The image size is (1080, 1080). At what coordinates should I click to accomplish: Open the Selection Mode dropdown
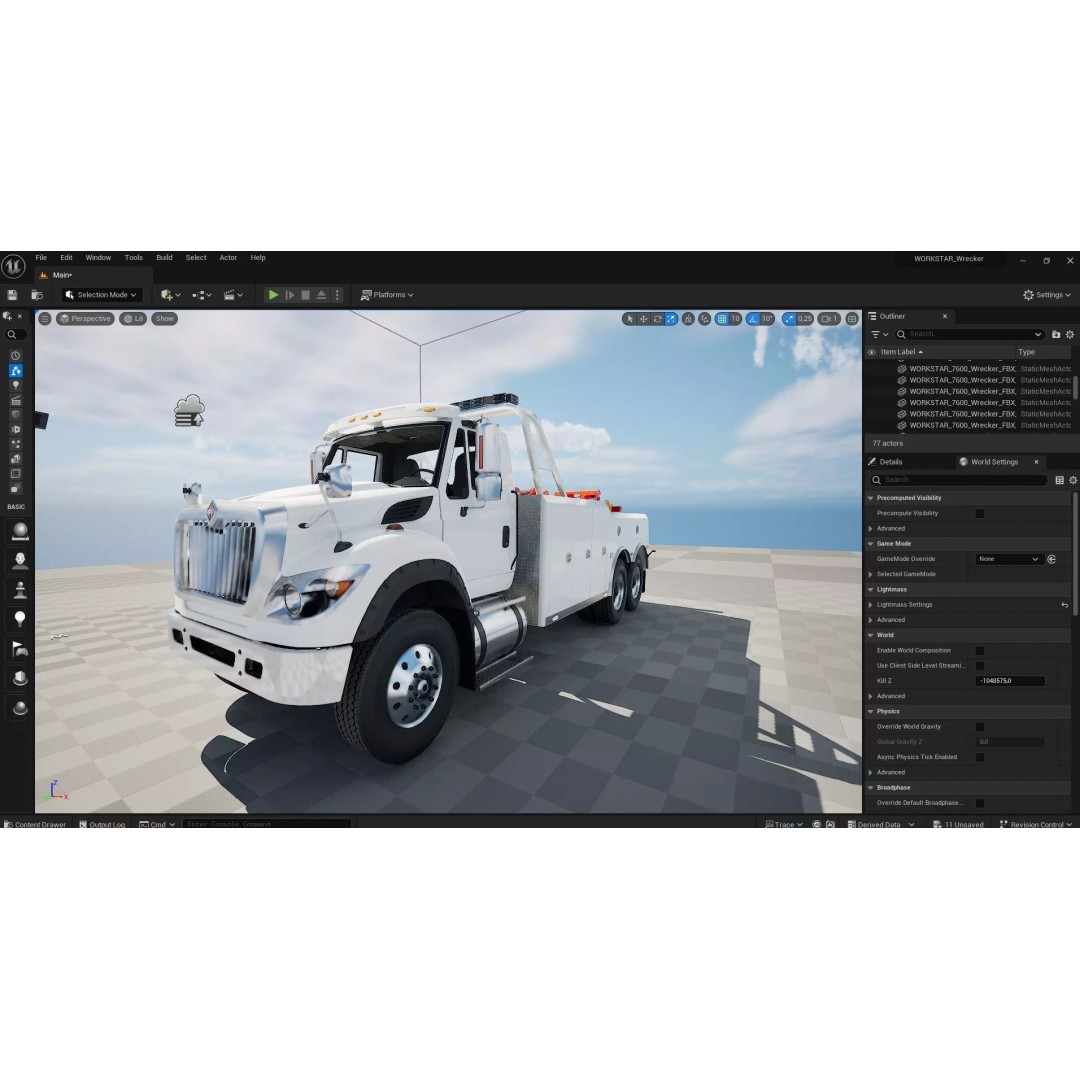click(101, 295)
